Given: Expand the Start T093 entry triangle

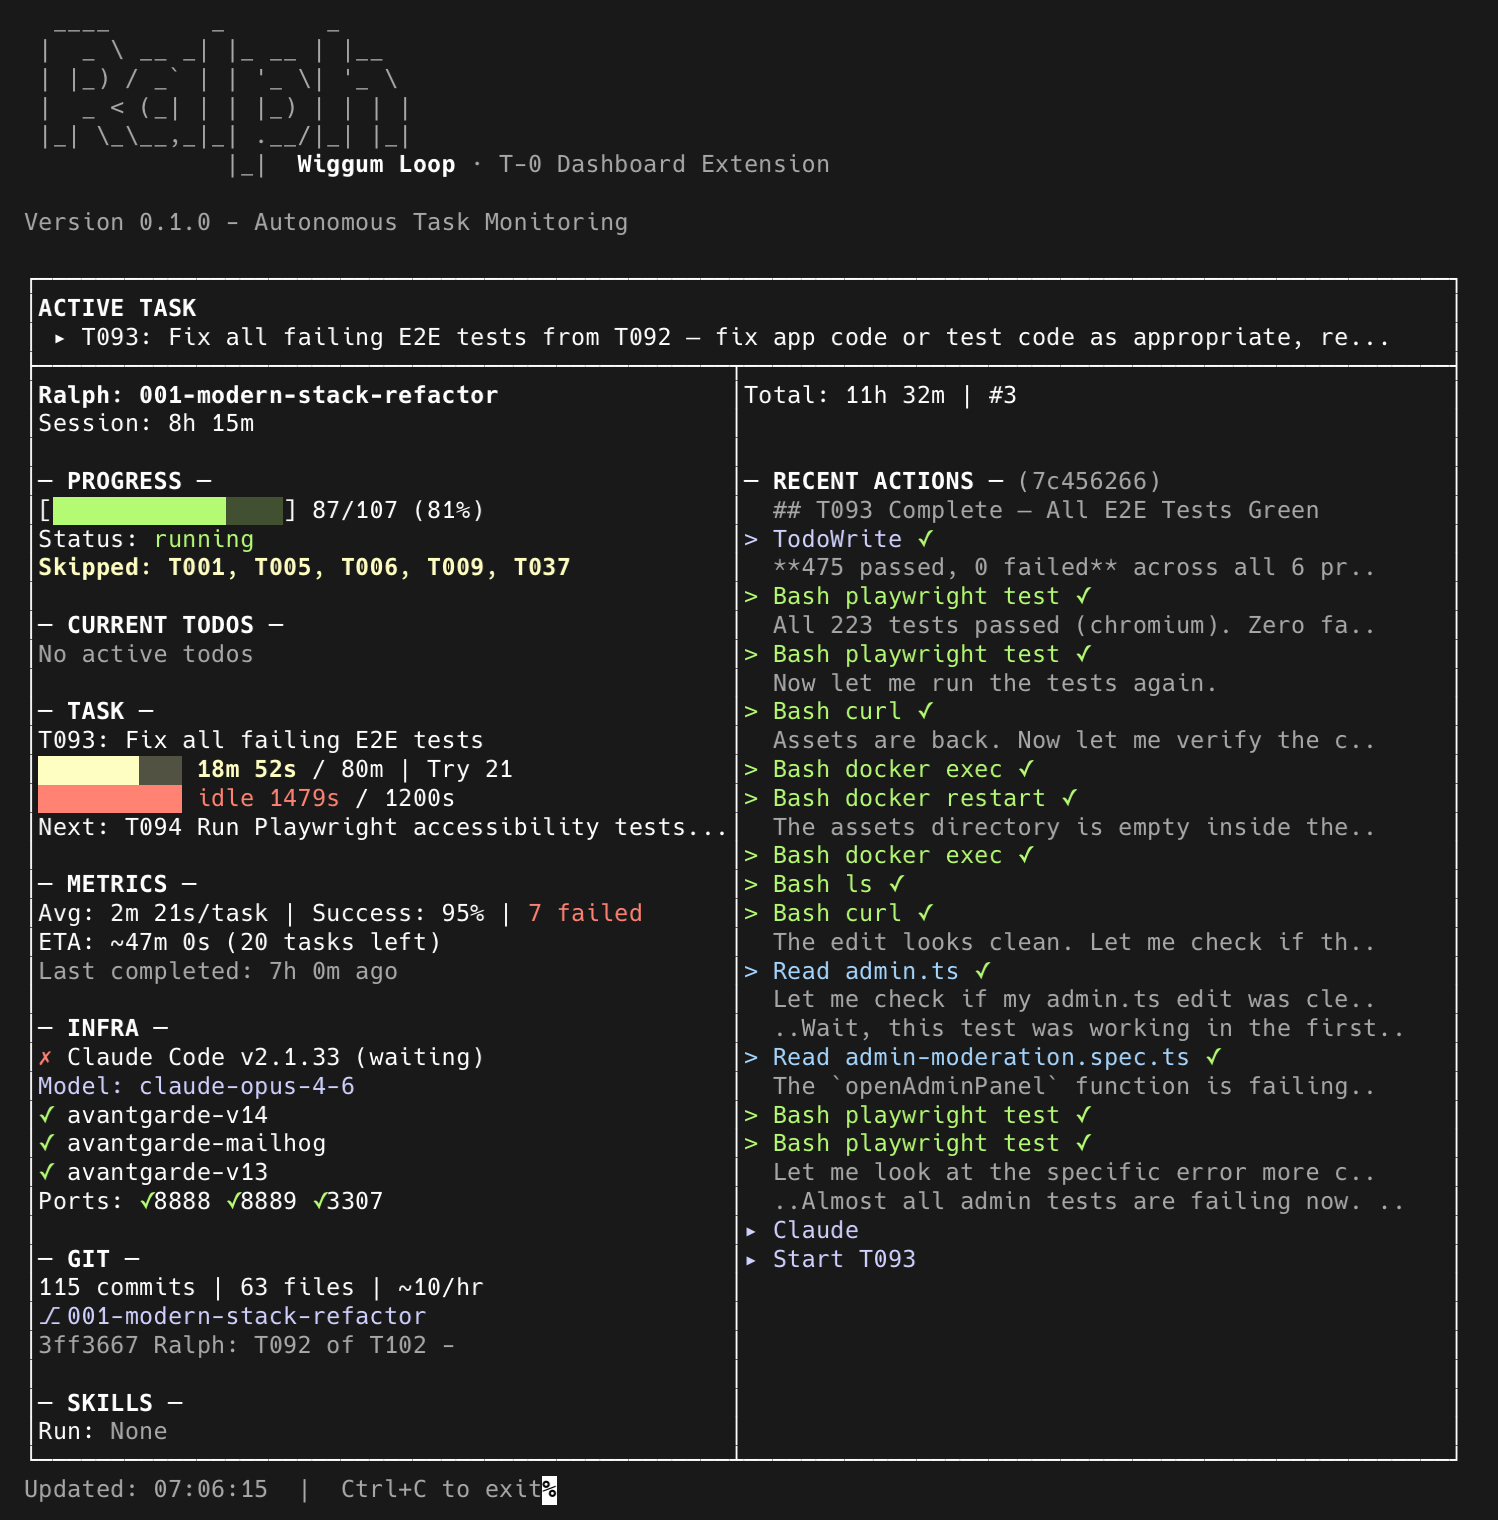Looking at the screenshot, I should (752, 1260).
